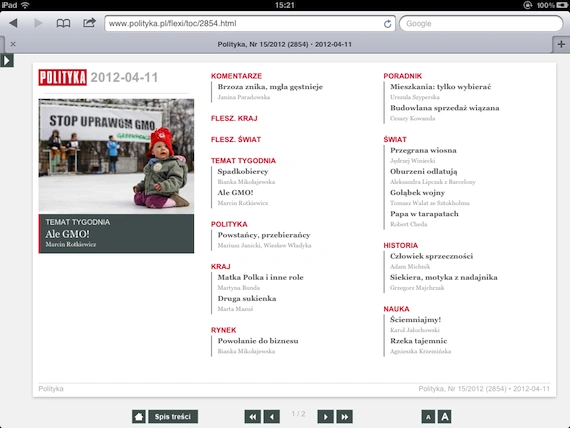Click author name Janina Paradowska

coord(244,97)
